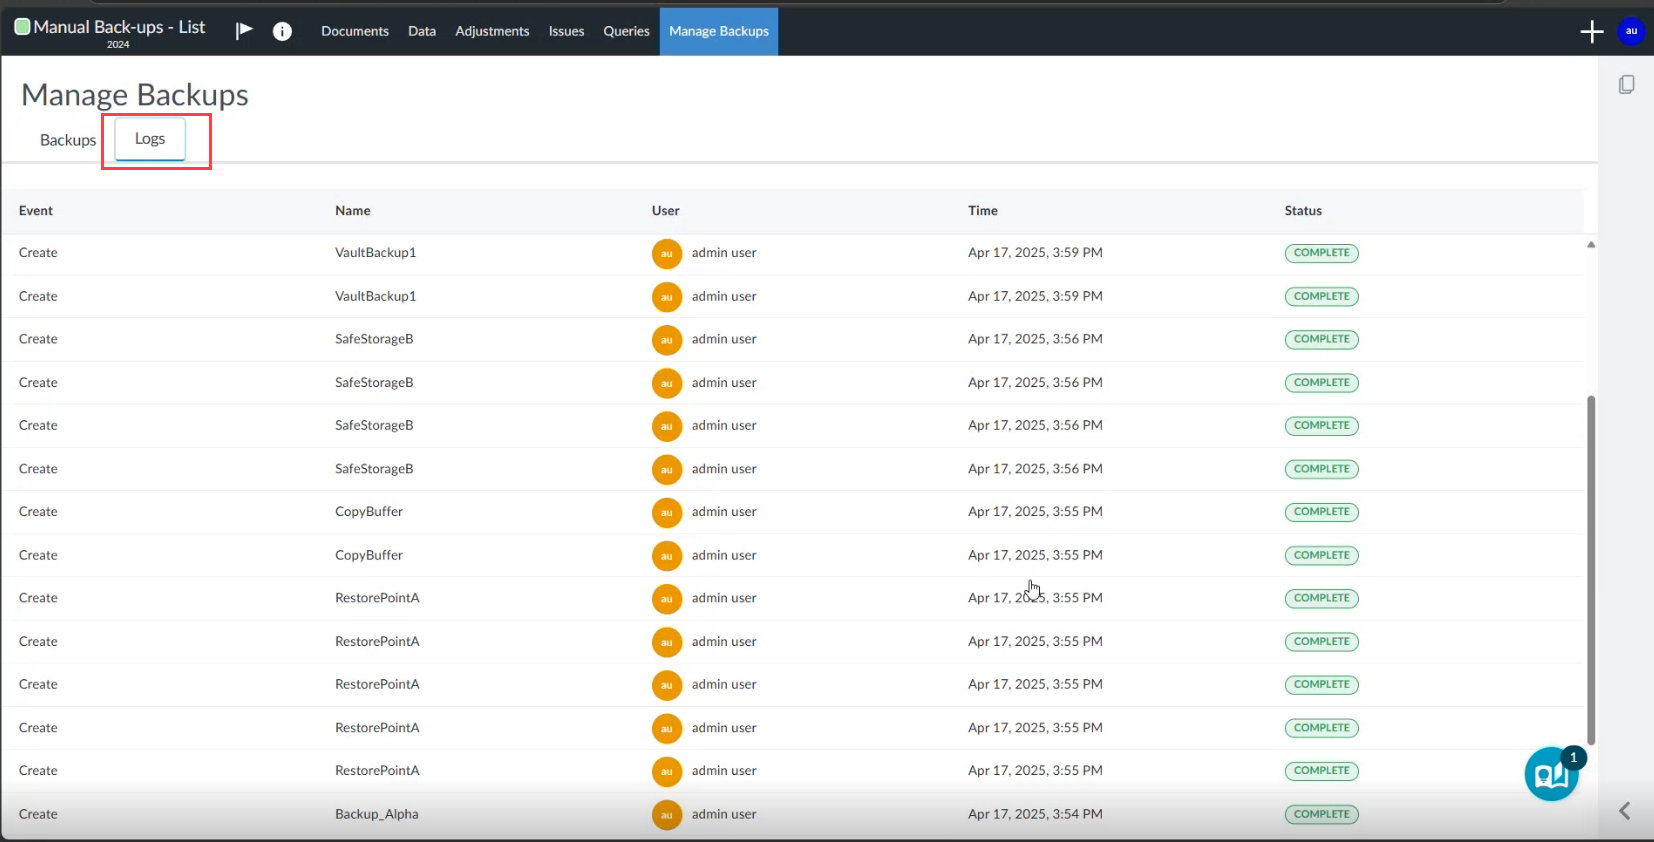Image resolution: width=1654 pixels, height=842 pixels.
Task: Click the Time column header
Action: 983,211
